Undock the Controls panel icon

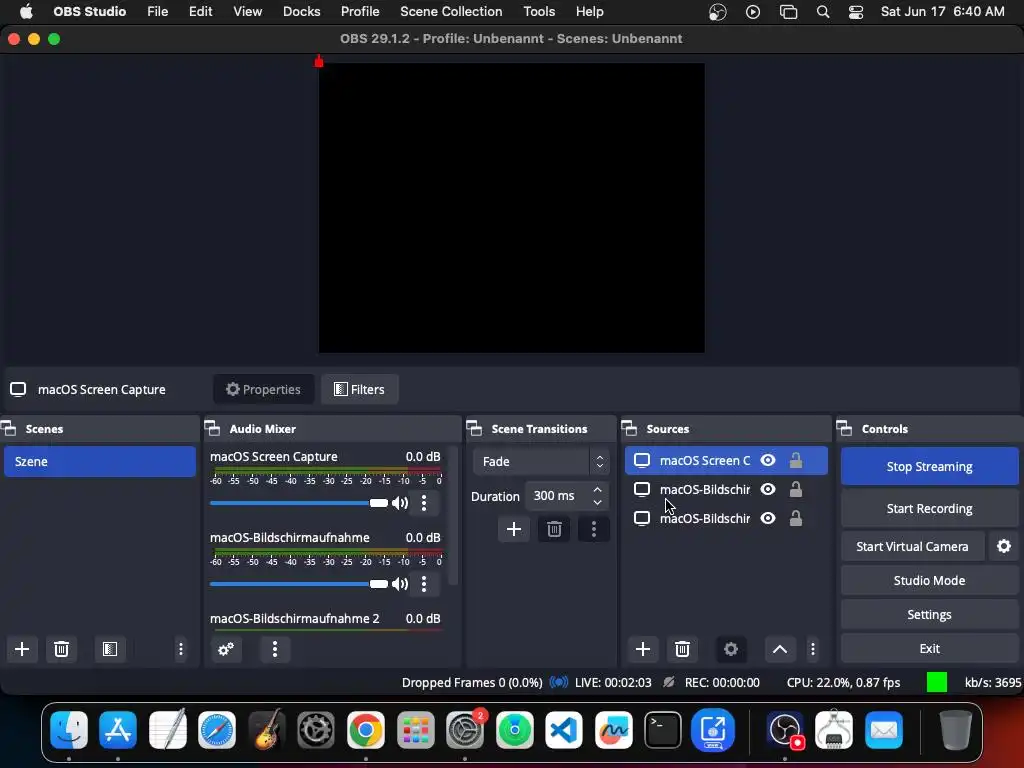tap(844, 428)
